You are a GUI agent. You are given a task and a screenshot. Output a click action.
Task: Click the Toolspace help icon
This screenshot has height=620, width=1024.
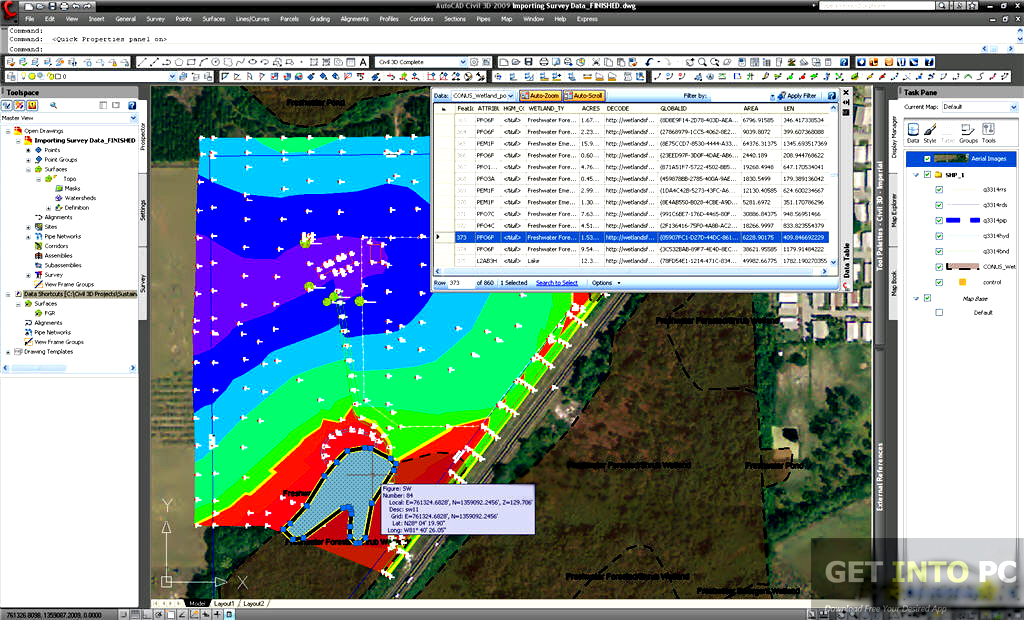click(x=132, y=105)
